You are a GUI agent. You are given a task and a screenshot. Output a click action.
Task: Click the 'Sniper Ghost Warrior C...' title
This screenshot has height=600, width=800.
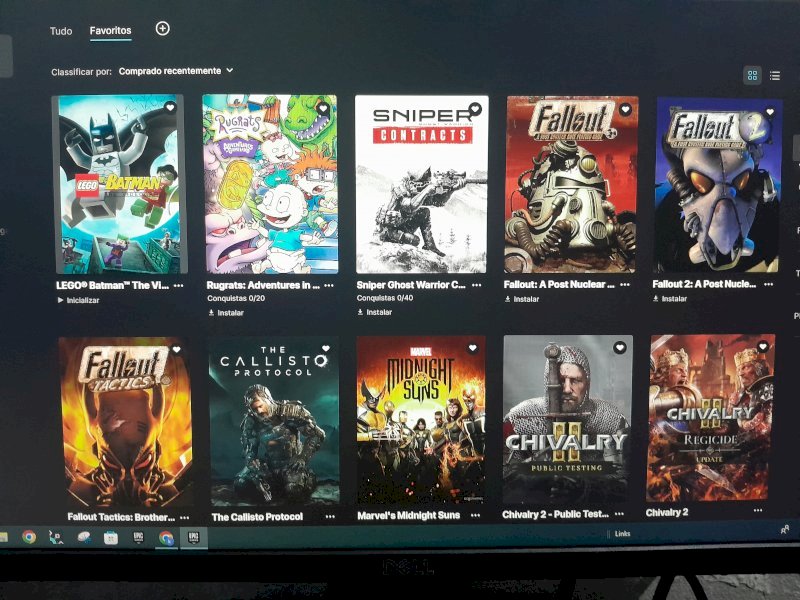point(411,285)
